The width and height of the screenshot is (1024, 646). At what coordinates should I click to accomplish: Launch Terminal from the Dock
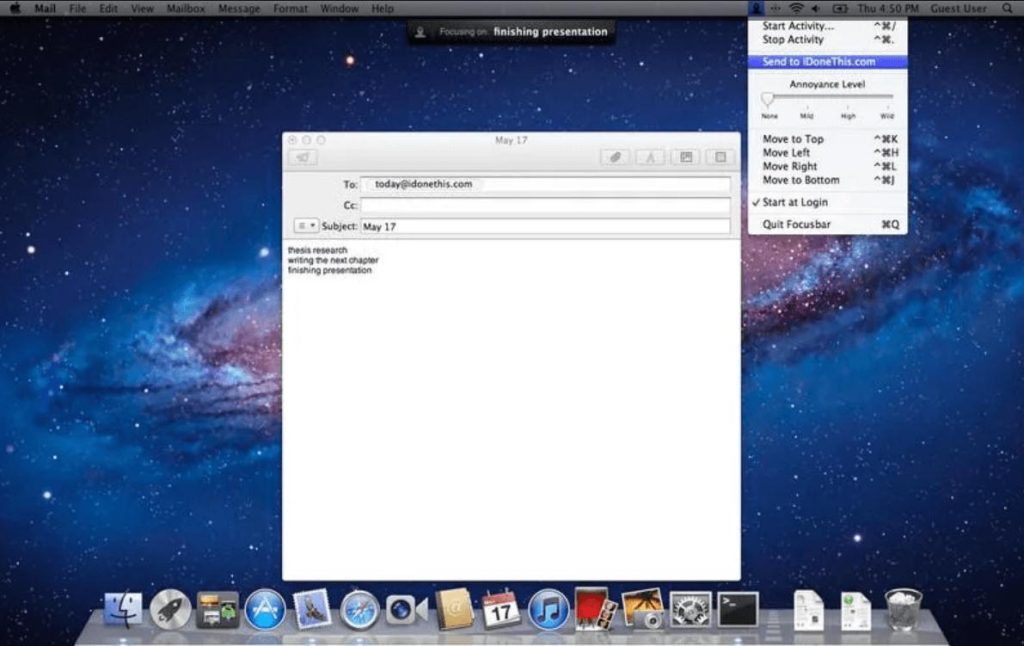tap(738, 609)
